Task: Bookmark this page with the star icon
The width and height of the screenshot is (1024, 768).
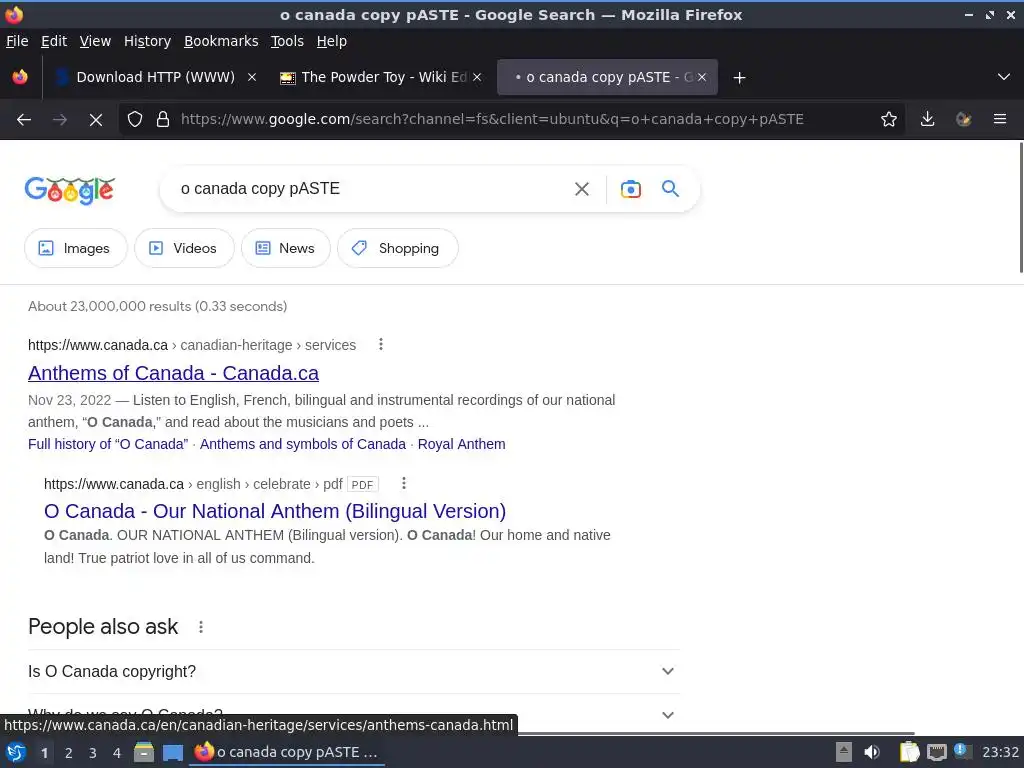Action: coord(889,120)
